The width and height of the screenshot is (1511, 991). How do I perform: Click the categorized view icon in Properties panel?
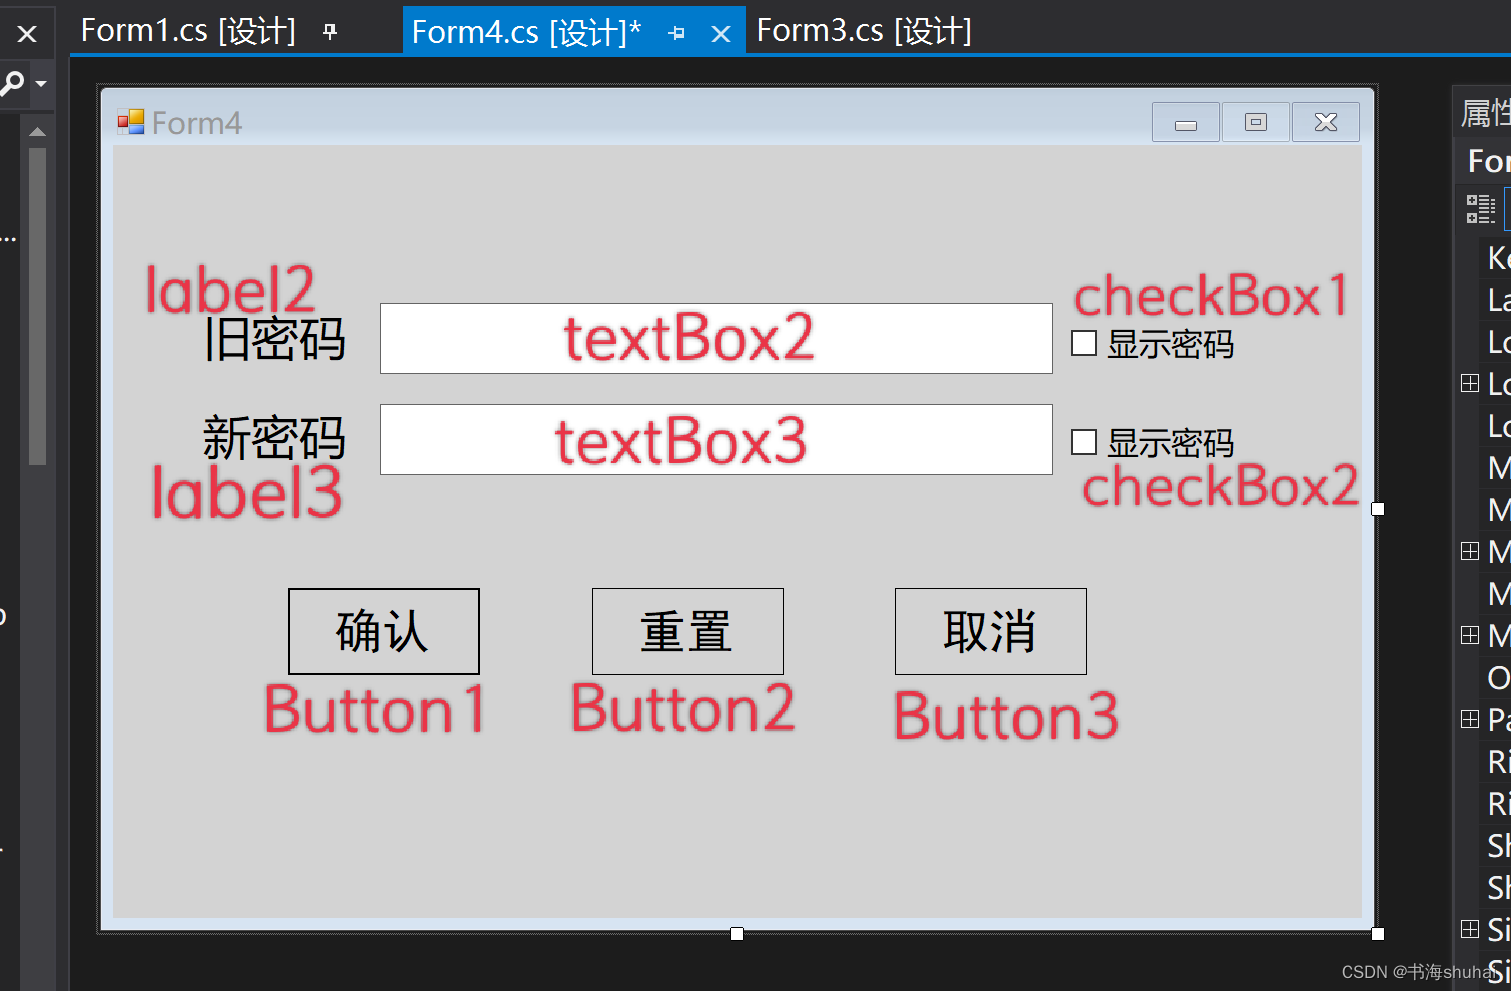pyautogui.click(x=1480, y=209)
